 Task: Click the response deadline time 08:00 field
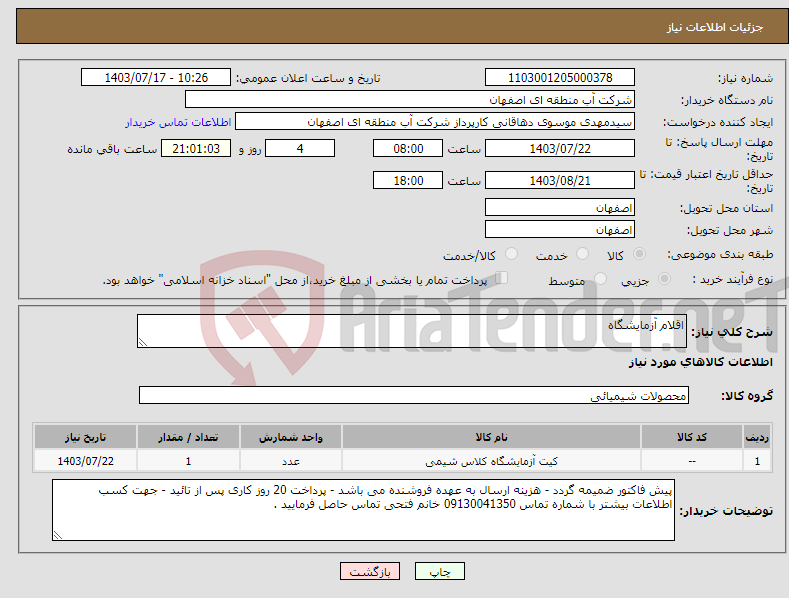tap(408, 148)
